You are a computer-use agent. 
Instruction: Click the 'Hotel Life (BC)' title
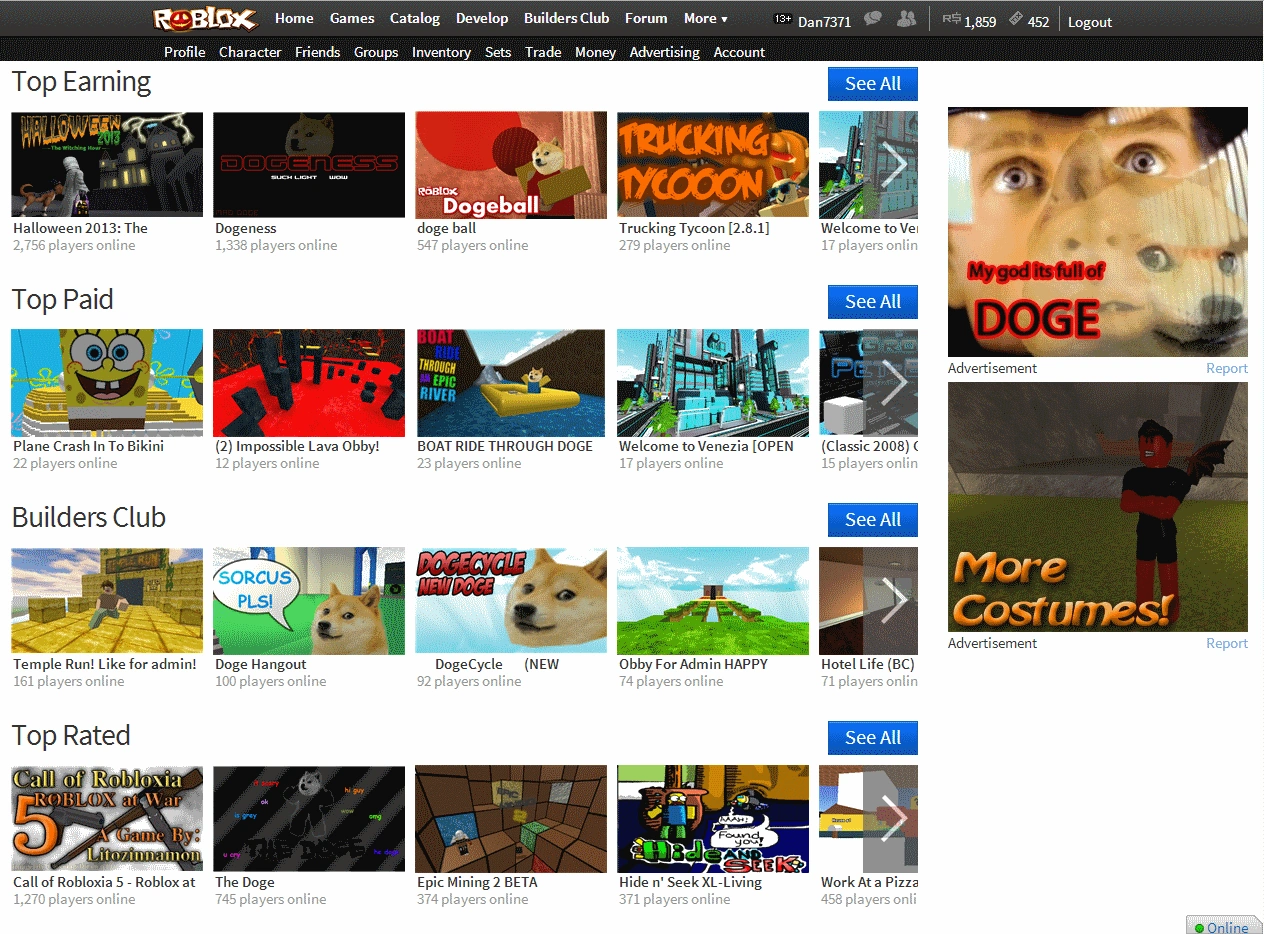[868, 664]
